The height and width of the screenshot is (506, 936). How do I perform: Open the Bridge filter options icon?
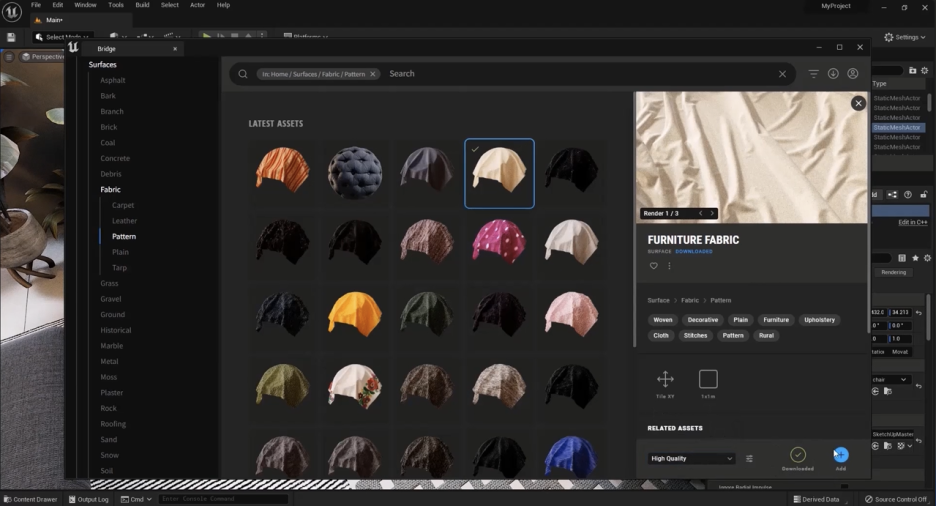(814, 73)
